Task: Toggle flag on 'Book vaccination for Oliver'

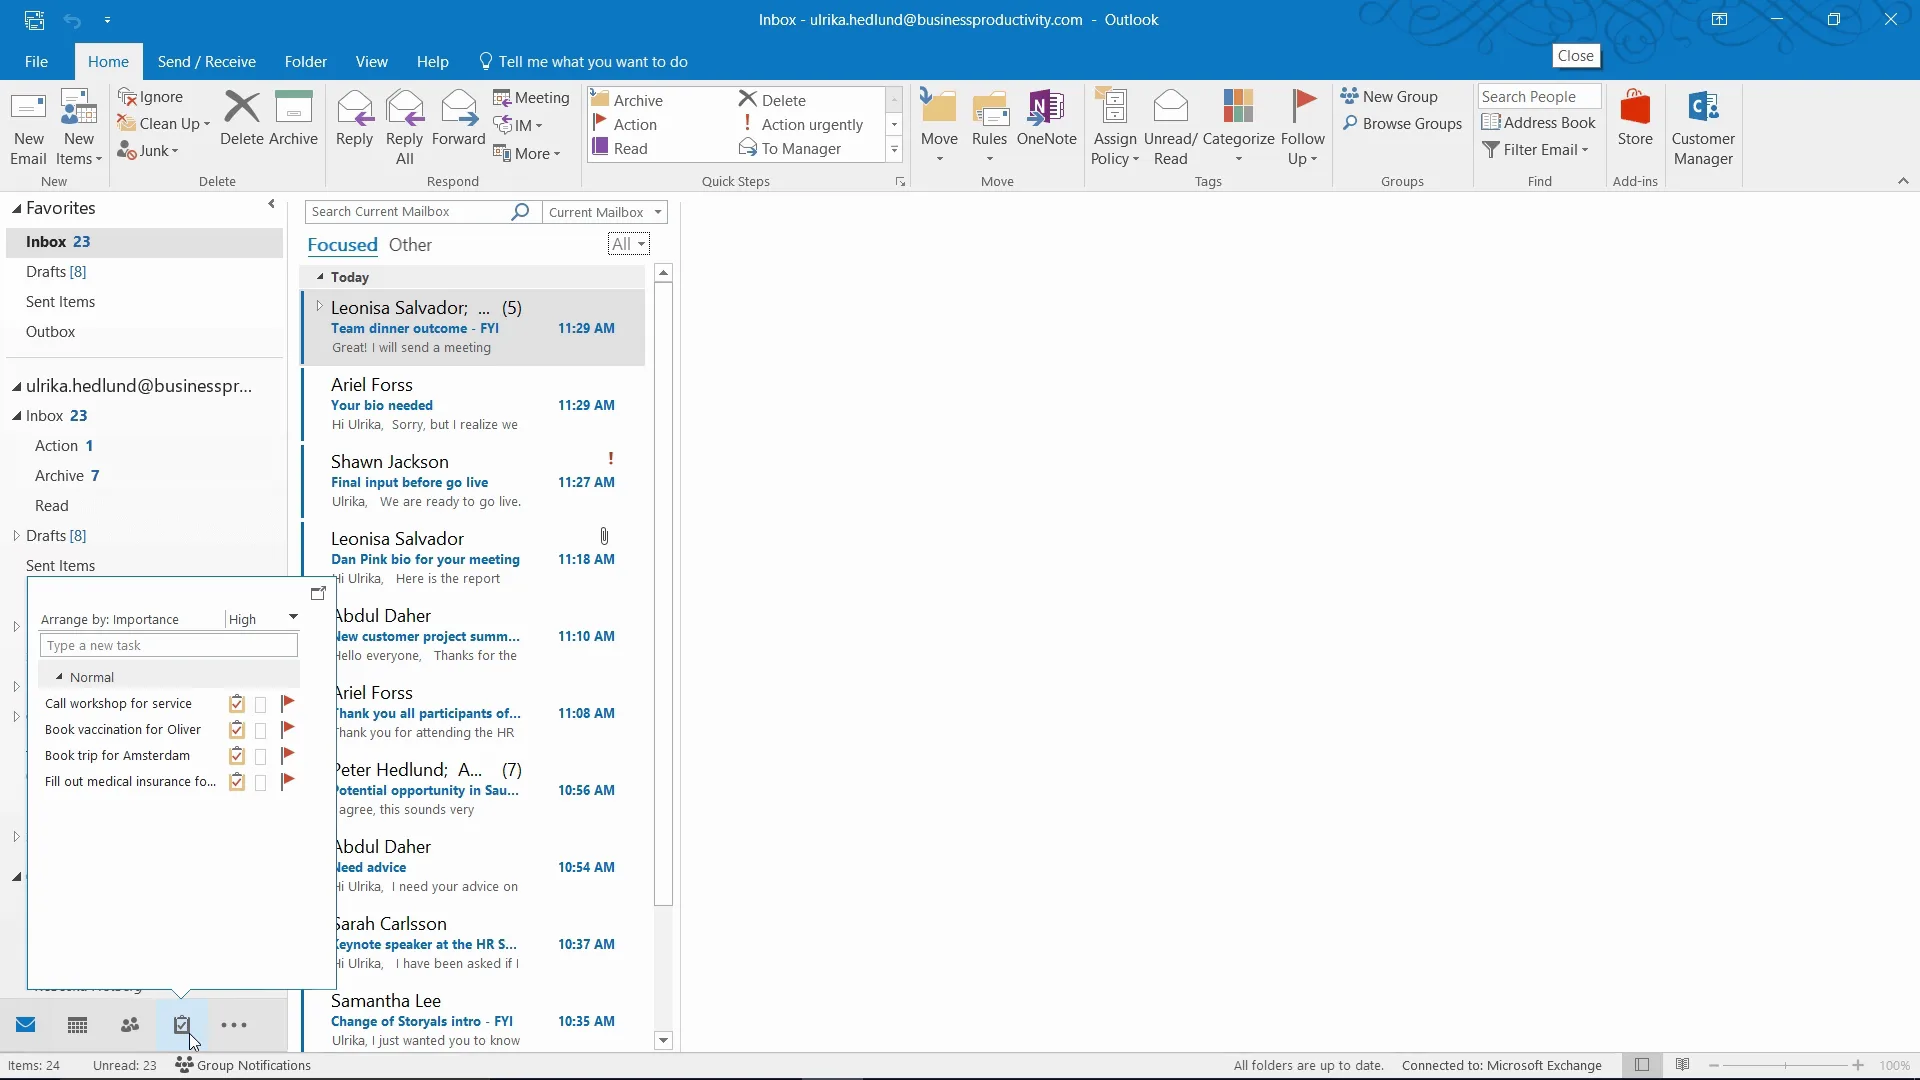Action: pyautogui.click(x=288, y=729)
